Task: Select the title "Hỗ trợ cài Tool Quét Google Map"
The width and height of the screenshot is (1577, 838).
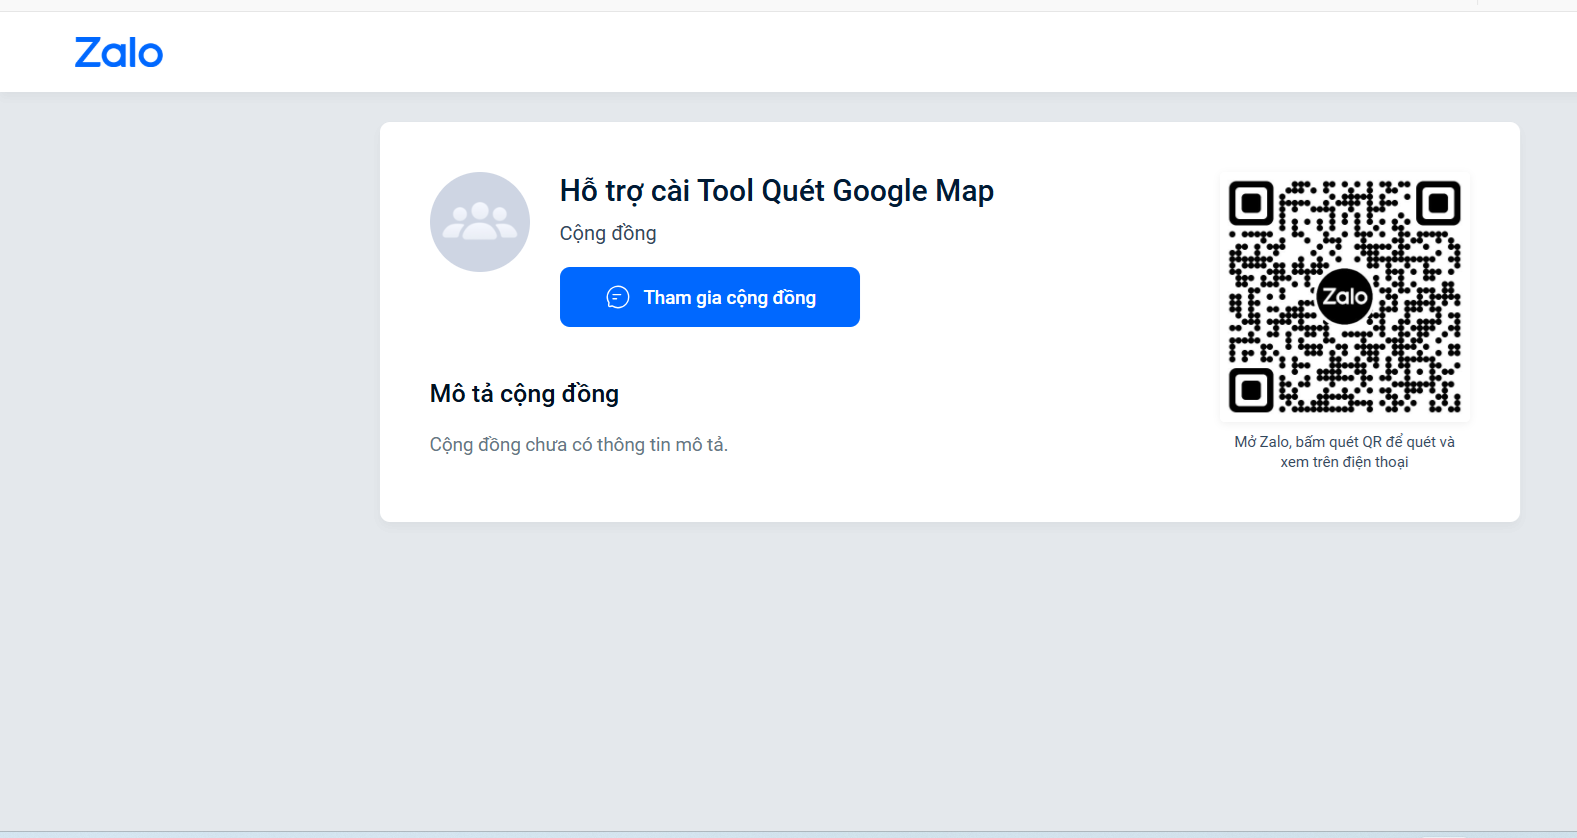Action: pos(777,191)
